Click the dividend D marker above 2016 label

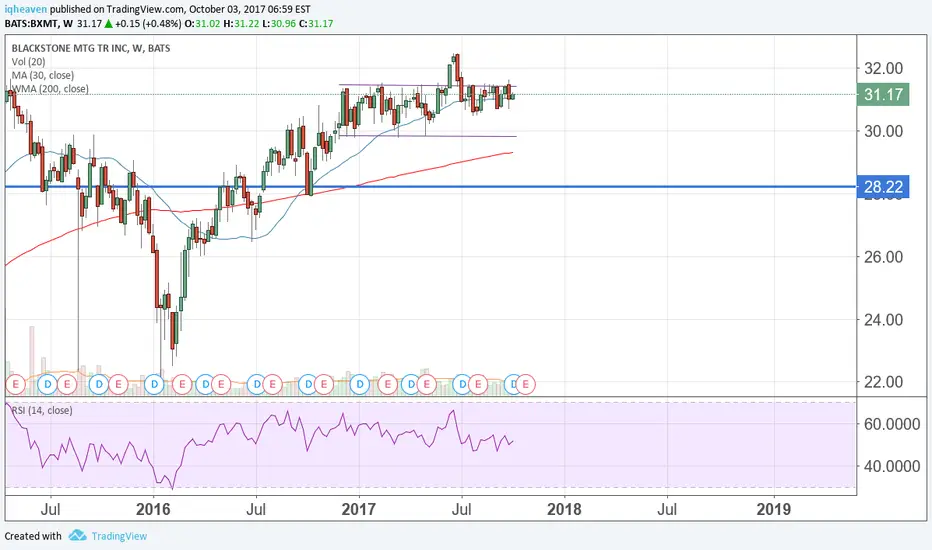click(x=155, y=385)
